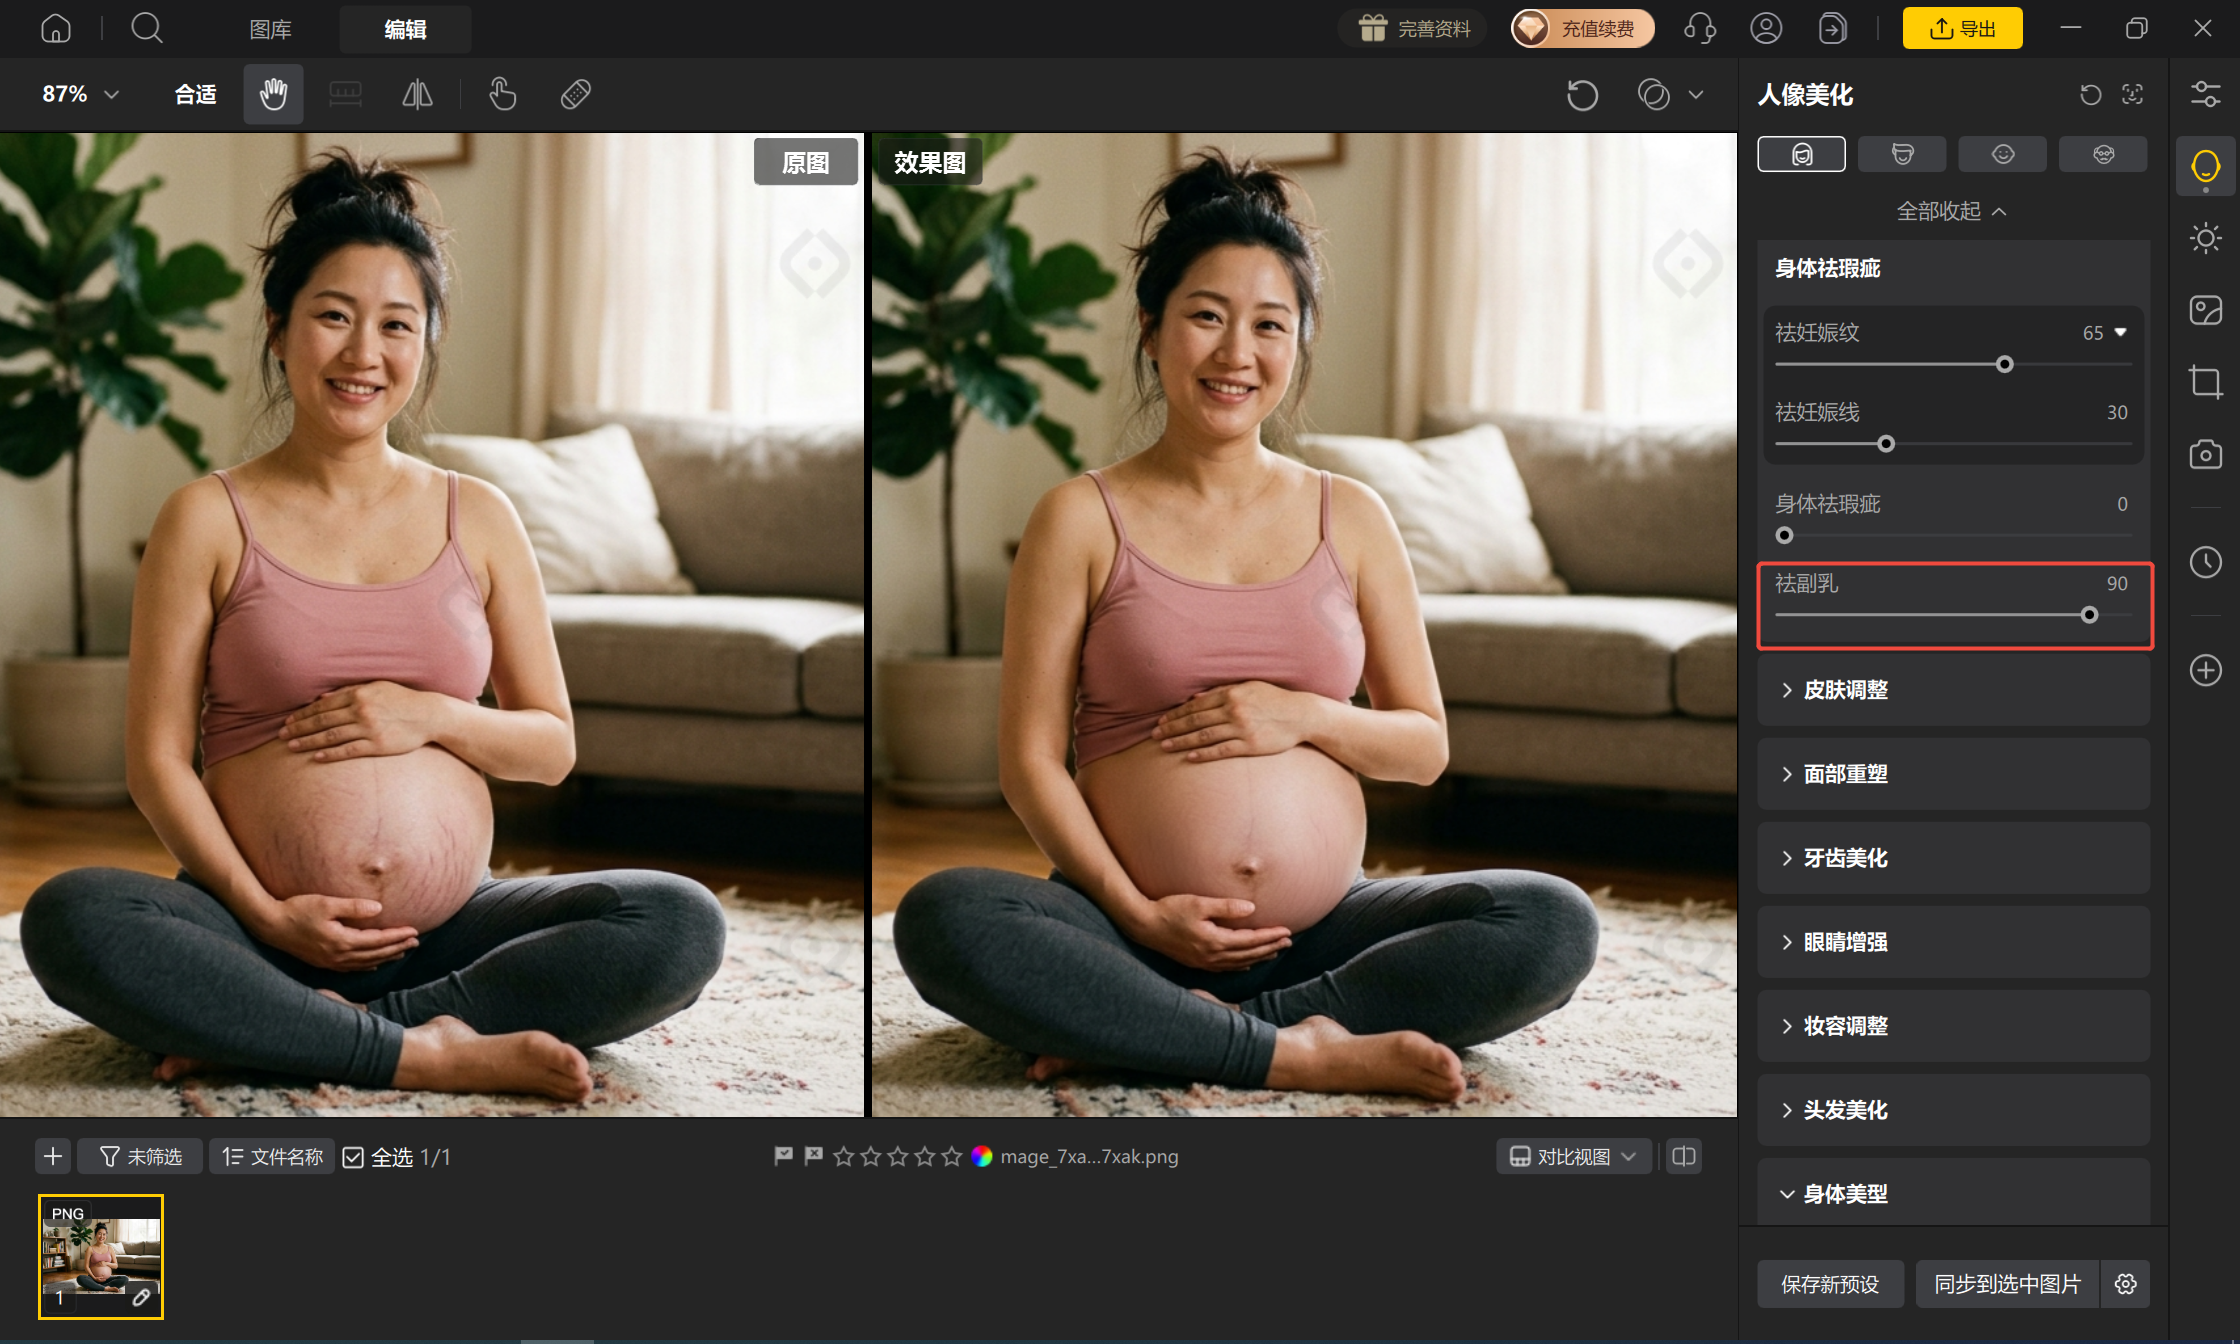Expand the 头发美化 section
The height and width of the screenshot is (1344, 2240).
click(1953, 1110)
